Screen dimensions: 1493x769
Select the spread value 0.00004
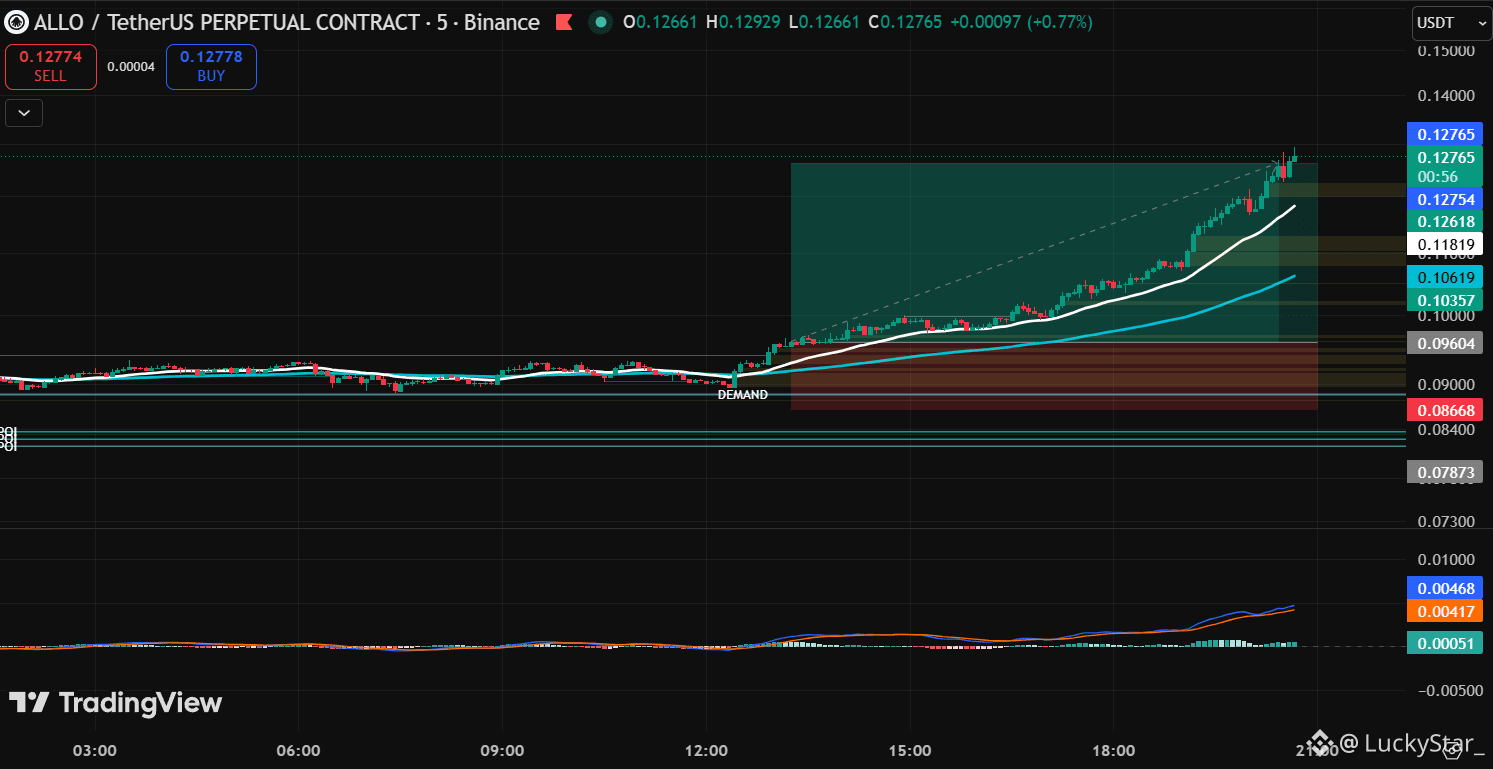pos(131,67)
